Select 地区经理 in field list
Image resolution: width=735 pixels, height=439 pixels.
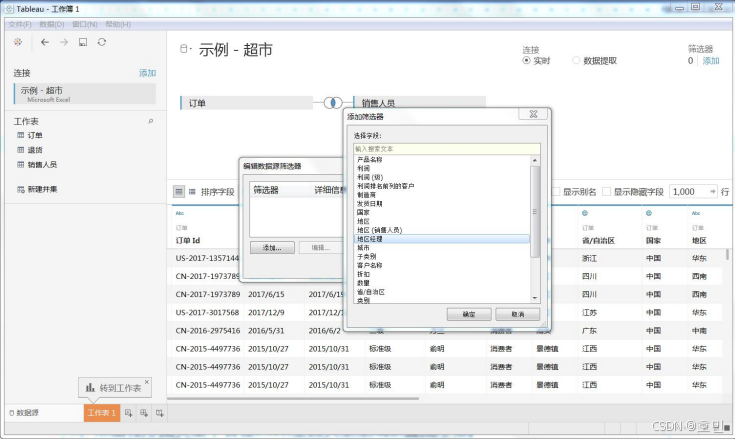point(442,239)
